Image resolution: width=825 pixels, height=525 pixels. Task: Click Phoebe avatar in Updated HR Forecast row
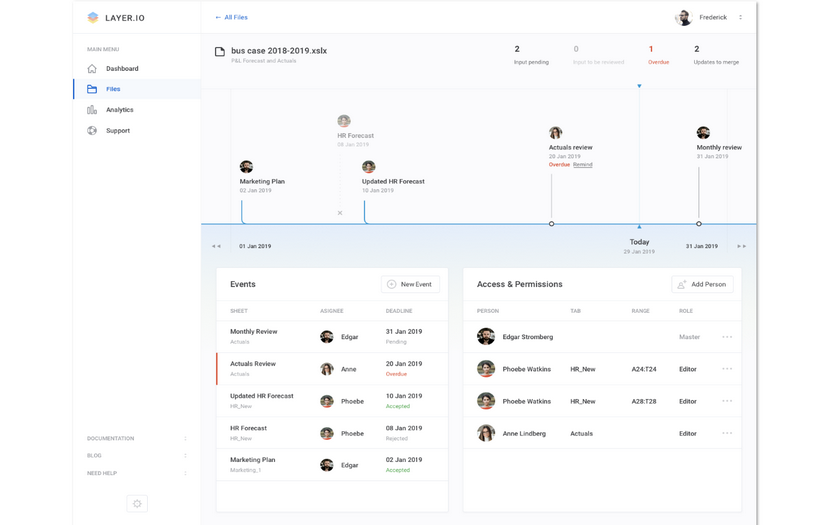(x=327, y=401)
